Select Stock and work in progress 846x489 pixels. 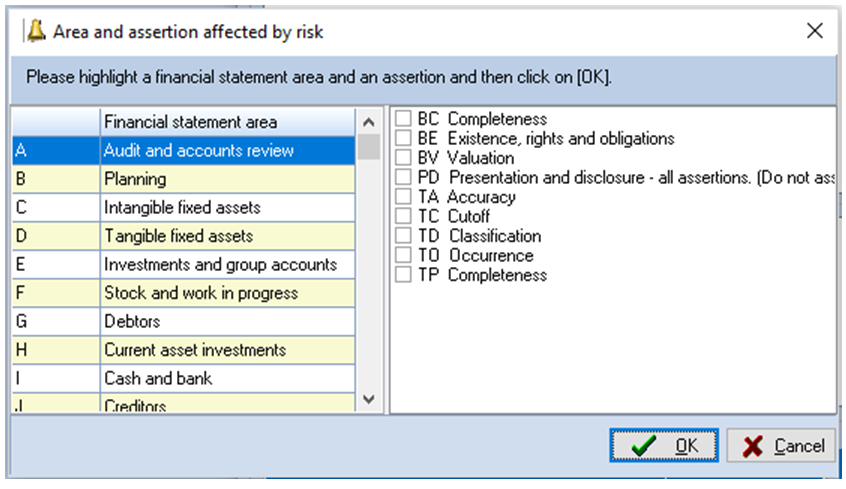(183, 293)
